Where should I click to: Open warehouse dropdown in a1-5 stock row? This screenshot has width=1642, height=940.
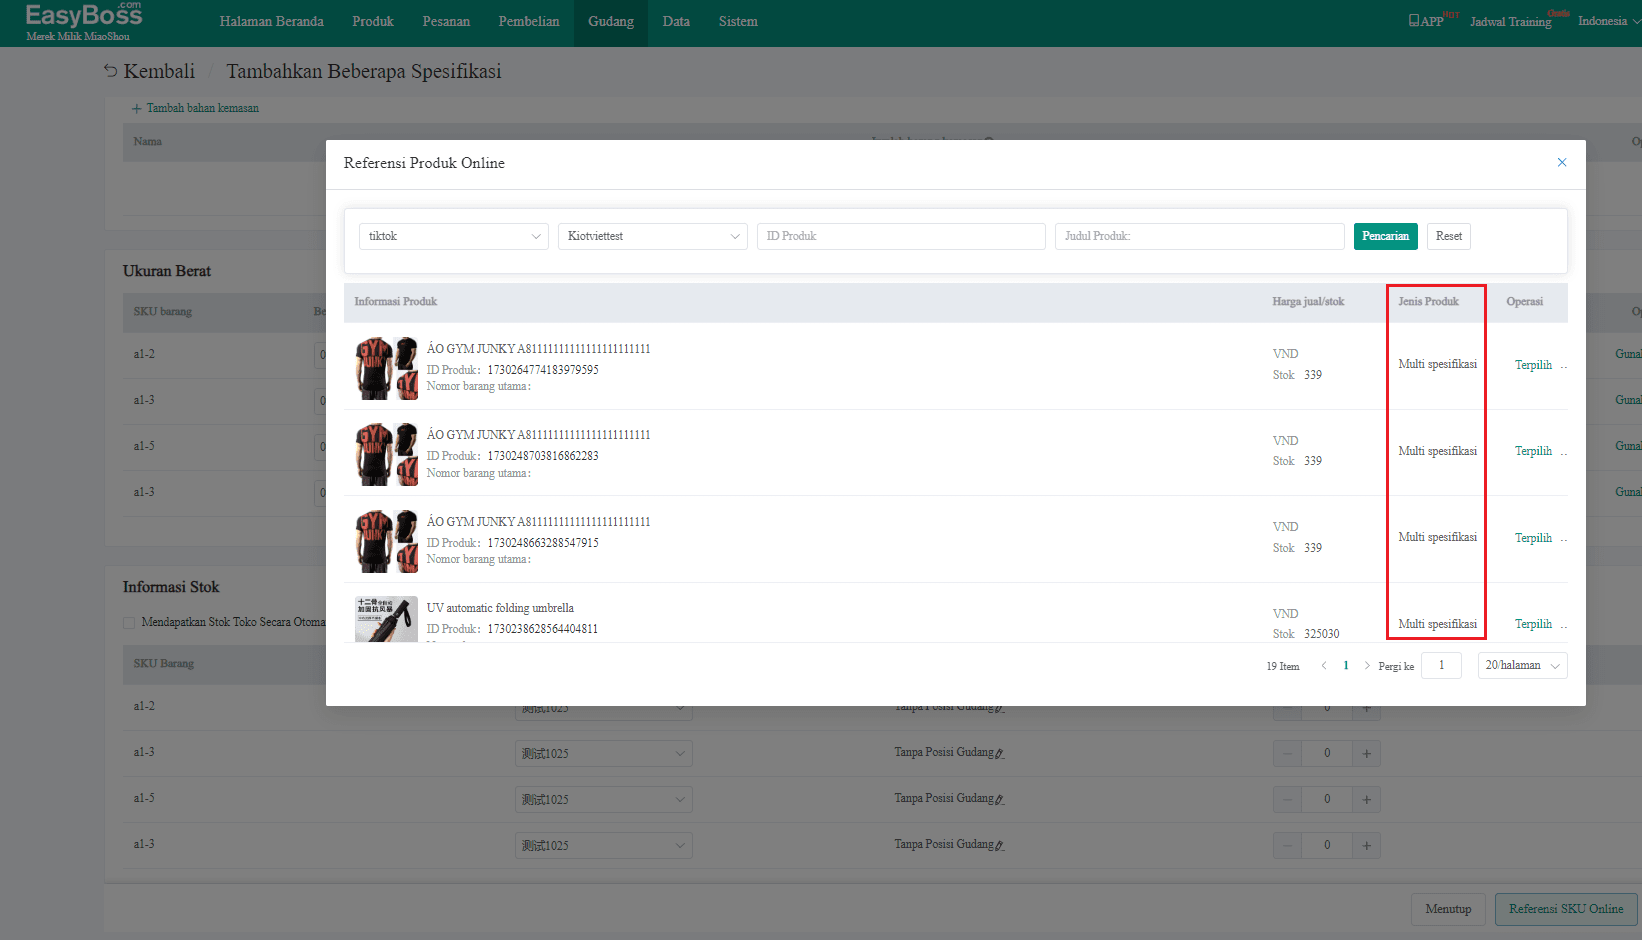[603, 799]
